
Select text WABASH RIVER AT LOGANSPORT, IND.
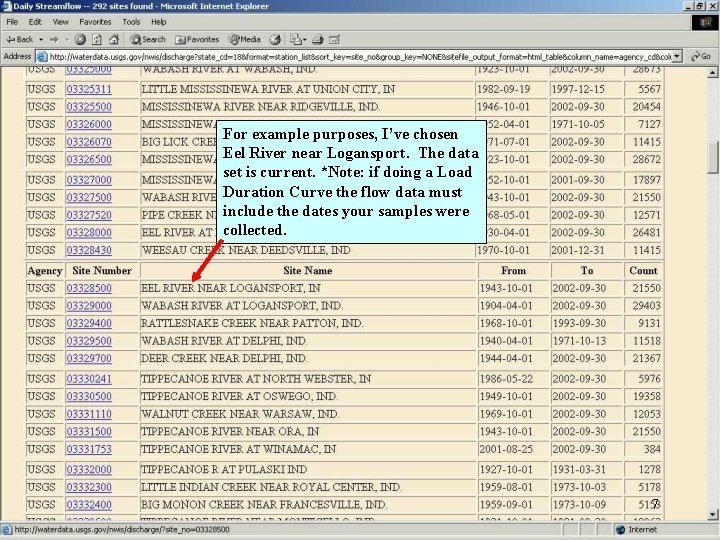pyautogui.click(x=242, y=306)
